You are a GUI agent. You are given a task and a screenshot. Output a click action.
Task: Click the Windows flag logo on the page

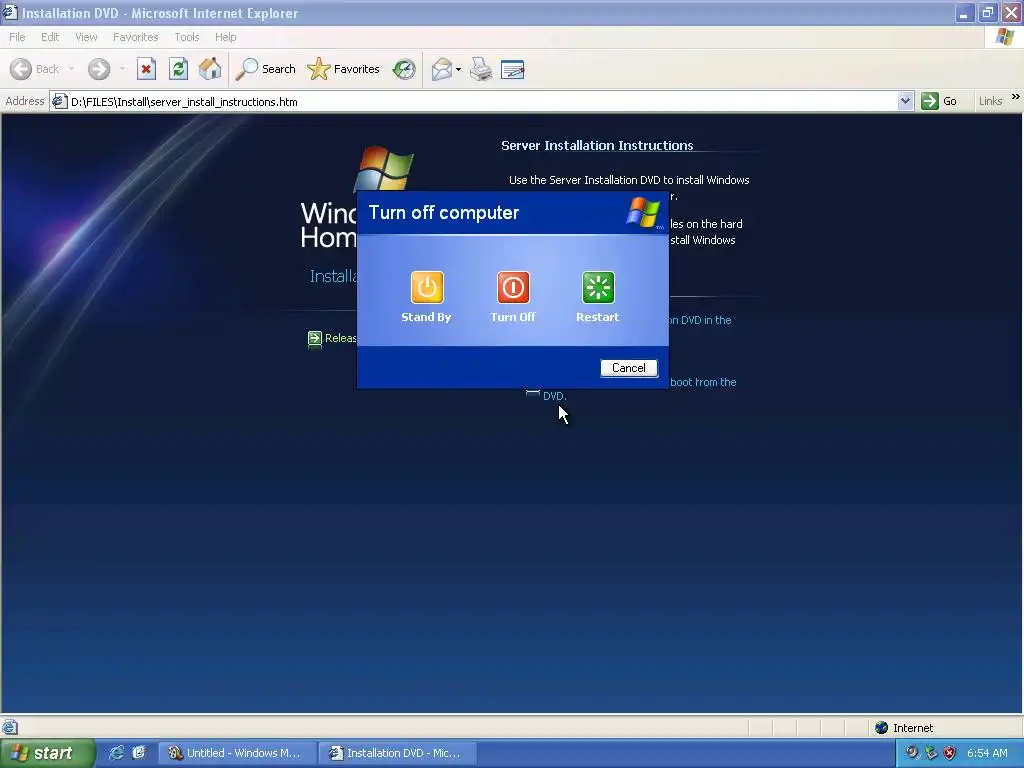pyautogui.click(x=384, y=168)
